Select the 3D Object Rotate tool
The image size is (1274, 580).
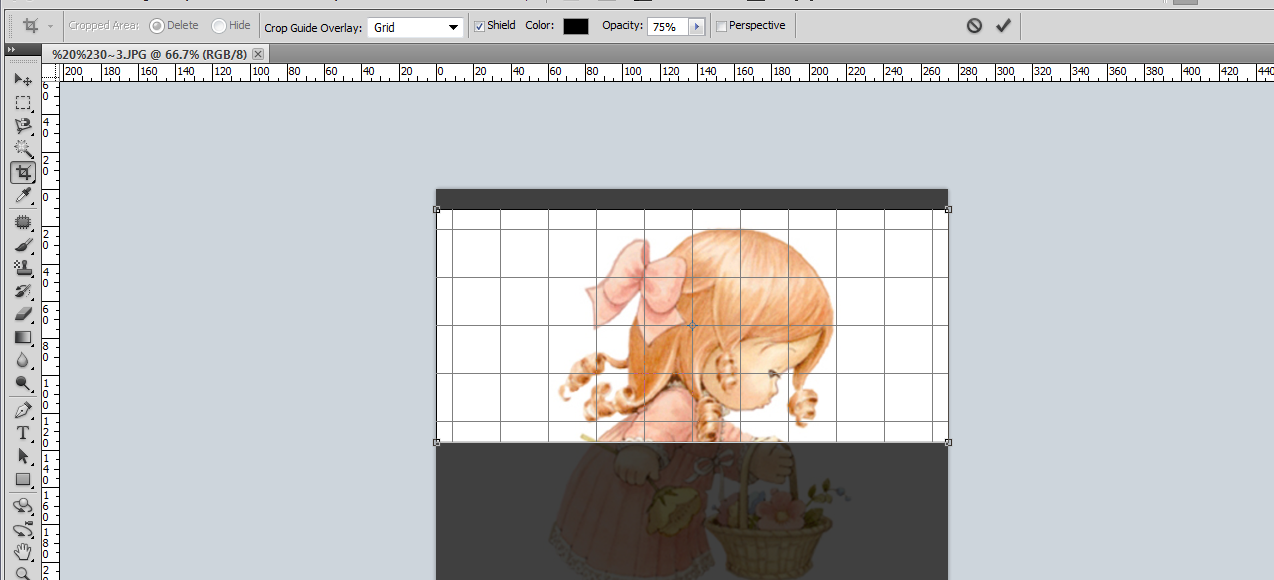coord(23,506)
